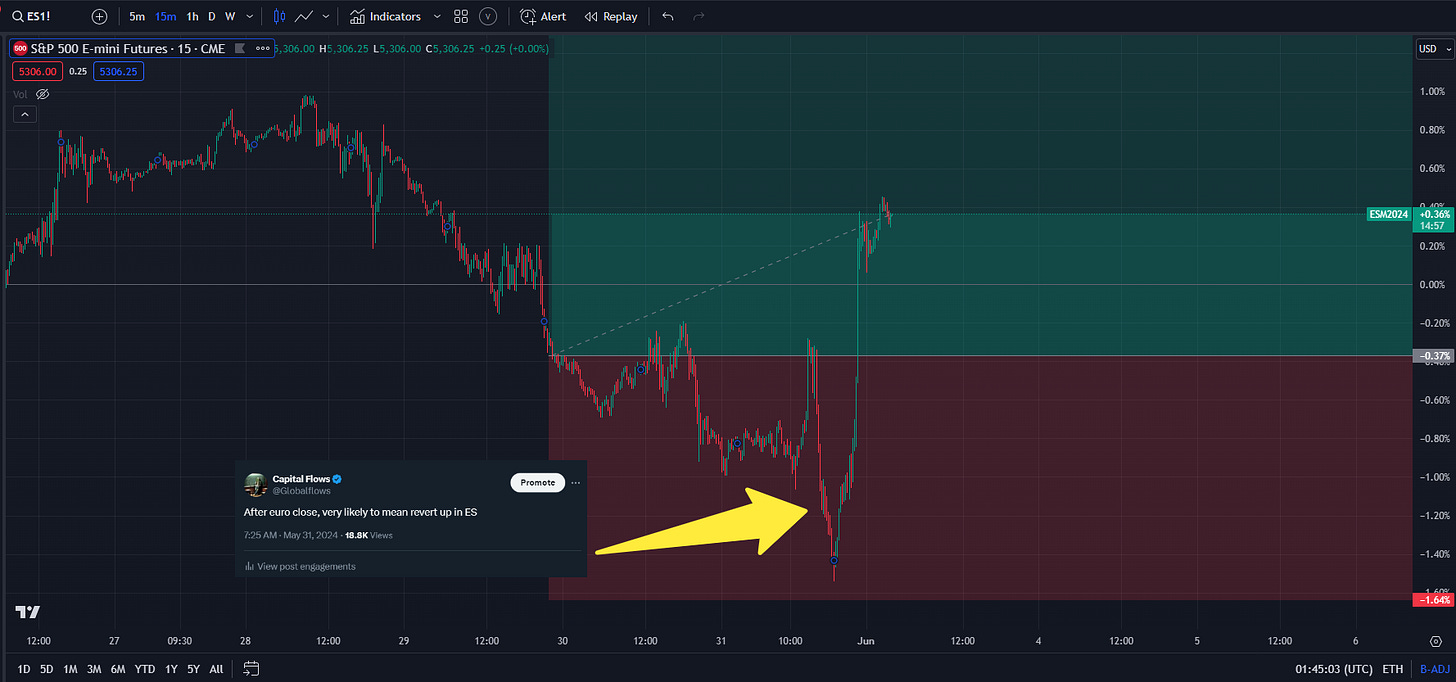This screenshot has width=1456, height=682.
Task: Set range to 1M
Action: 70,668
